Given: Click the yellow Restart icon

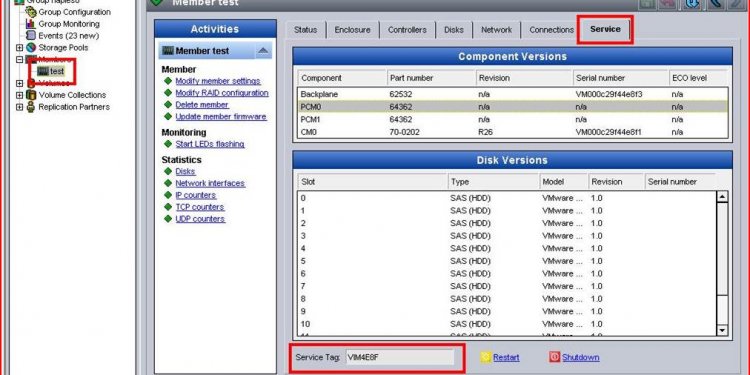Looking at the screenshot, I should tap(486, 357).
